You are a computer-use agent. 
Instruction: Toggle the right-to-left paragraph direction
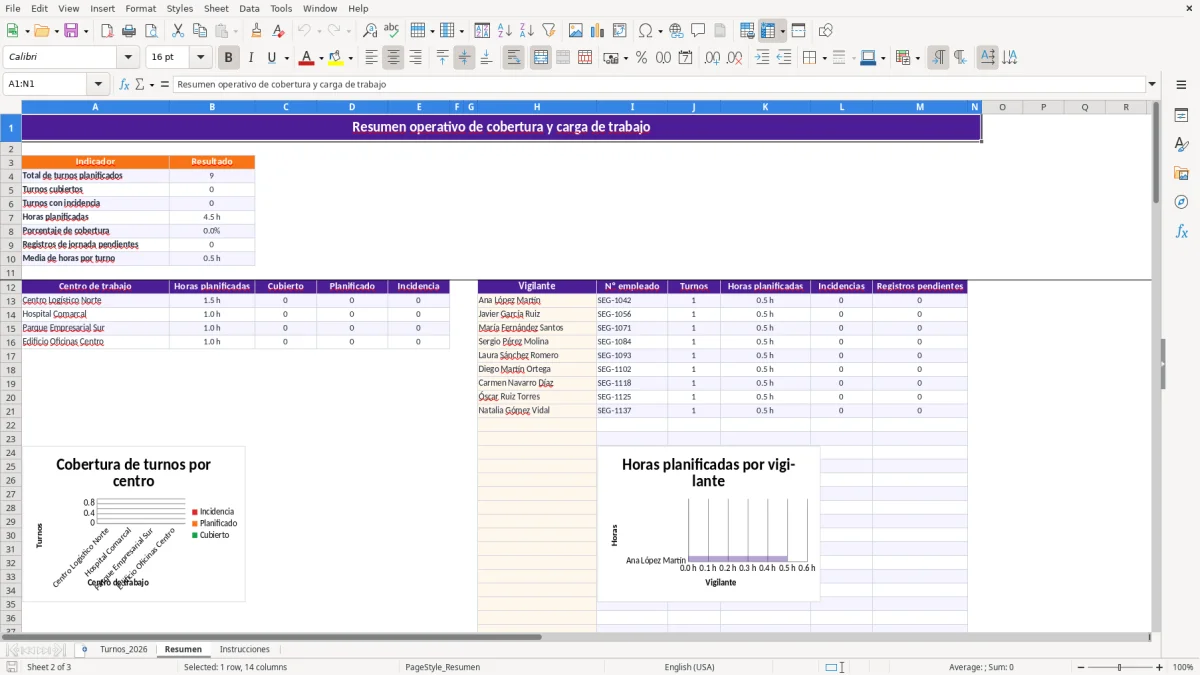point(960,58)
